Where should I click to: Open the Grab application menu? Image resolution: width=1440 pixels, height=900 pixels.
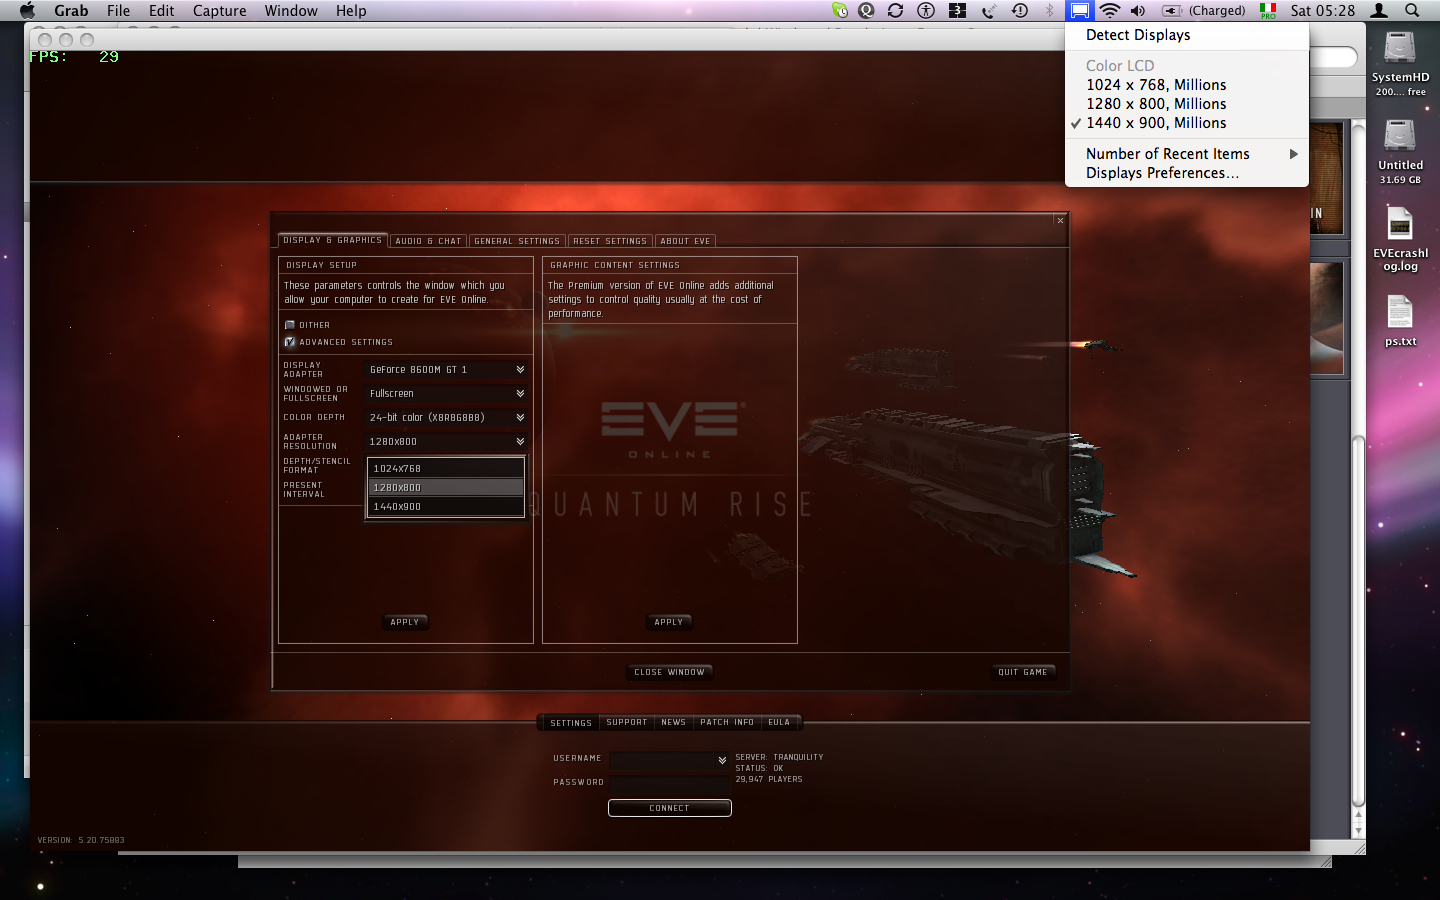[71, 10]
